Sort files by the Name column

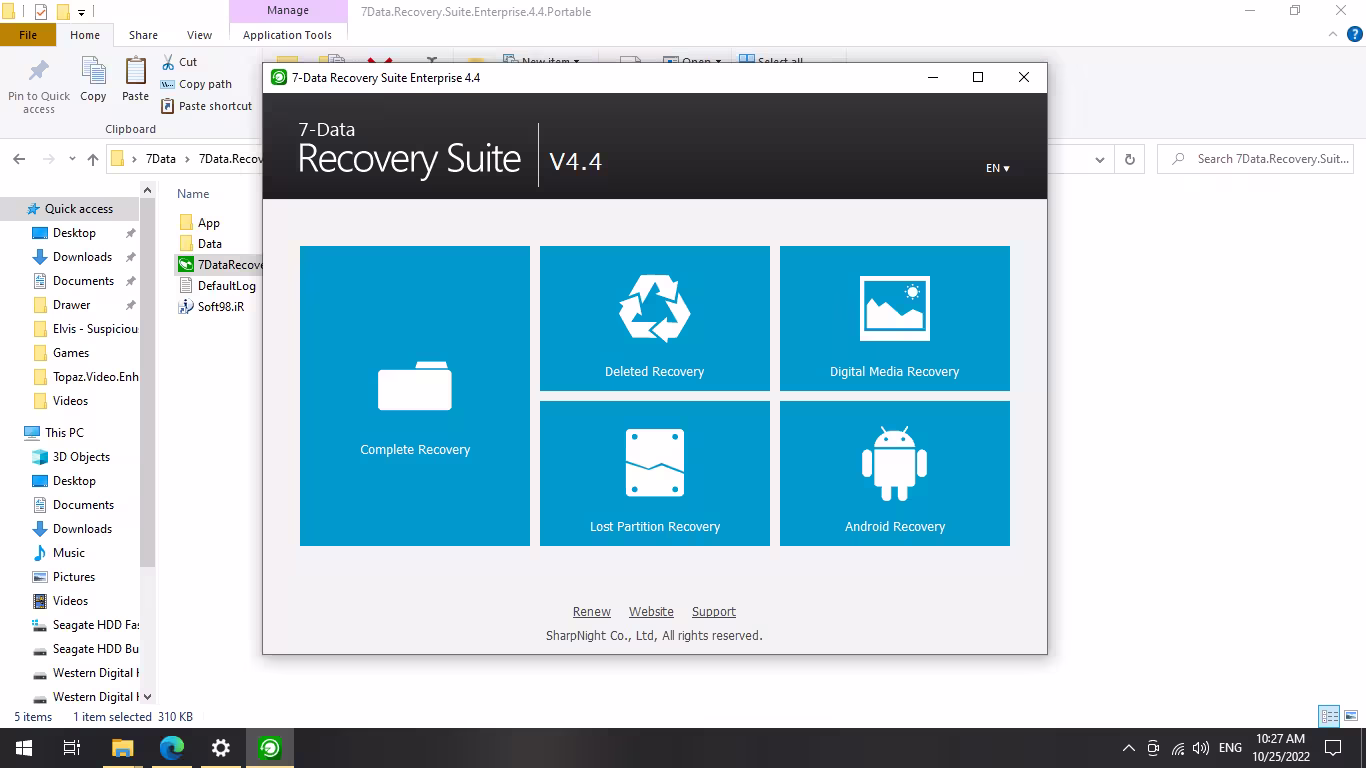tap(193, 194)
